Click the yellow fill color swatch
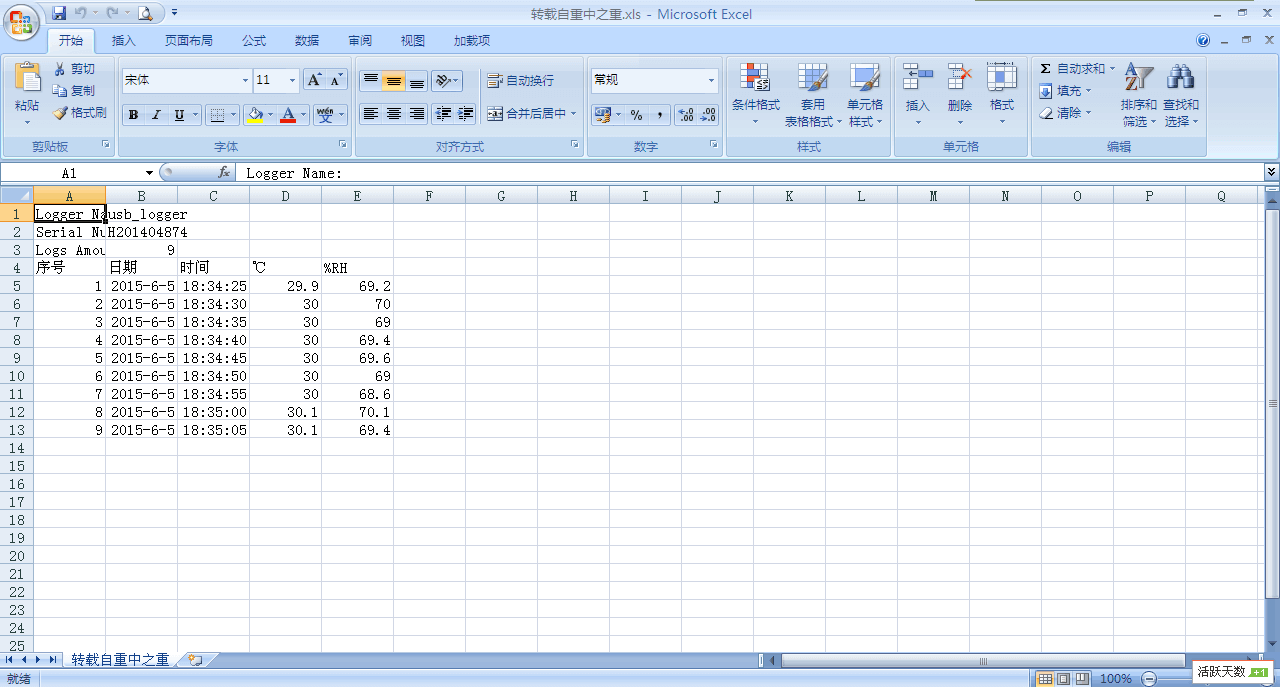 tap(256, 115)
